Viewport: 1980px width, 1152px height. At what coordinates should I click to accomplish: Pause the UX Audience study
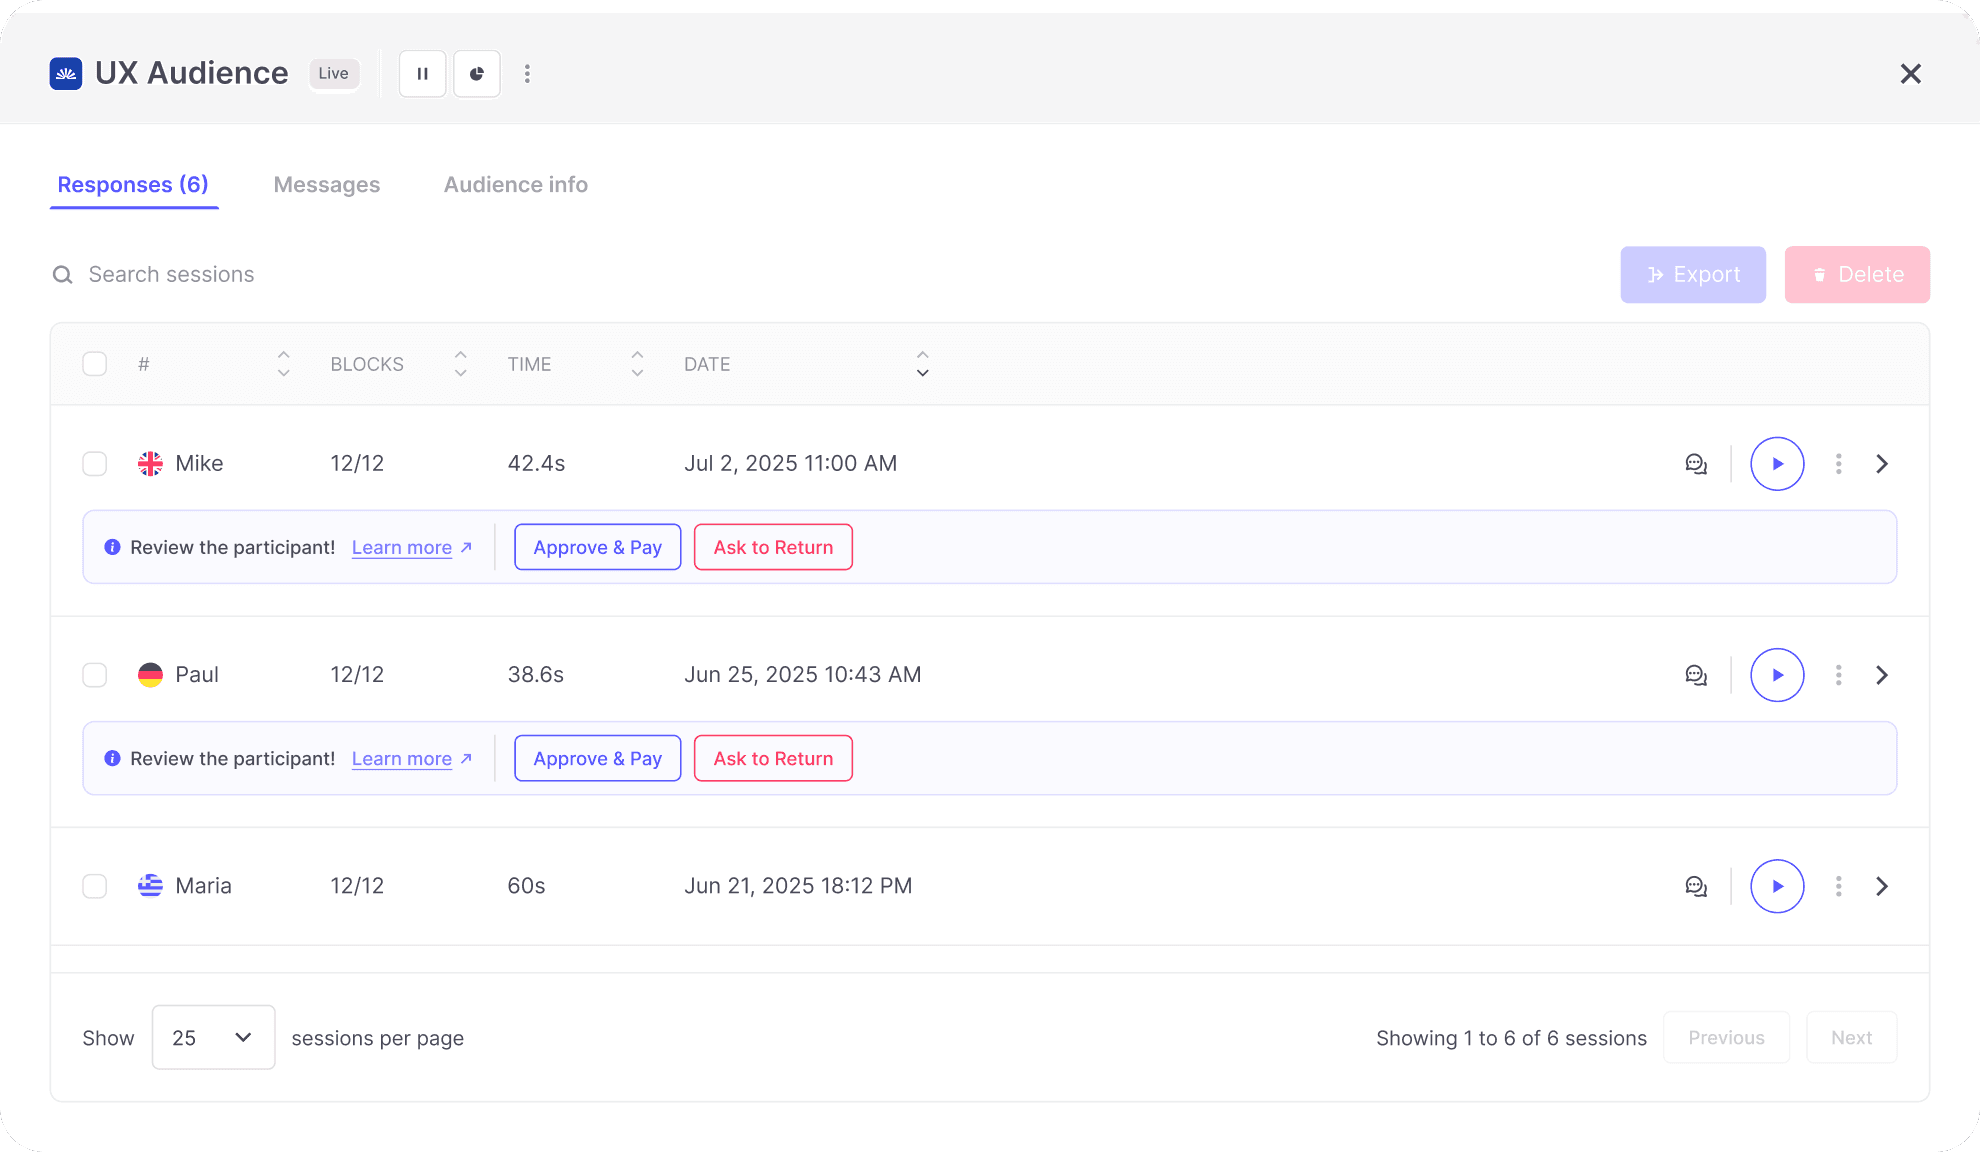pos(422,74)
